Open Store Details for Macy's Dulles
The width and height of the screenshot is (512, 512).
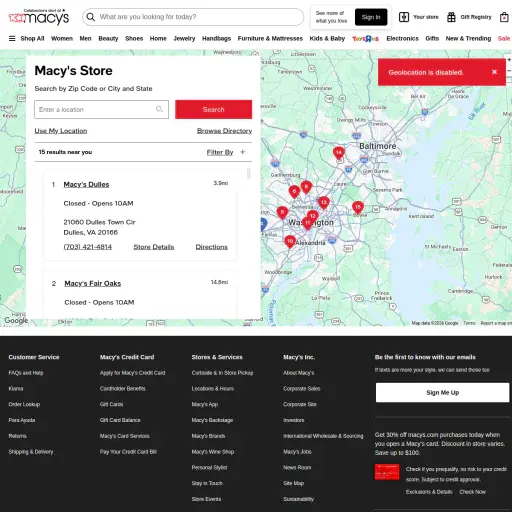pos(154,247)
